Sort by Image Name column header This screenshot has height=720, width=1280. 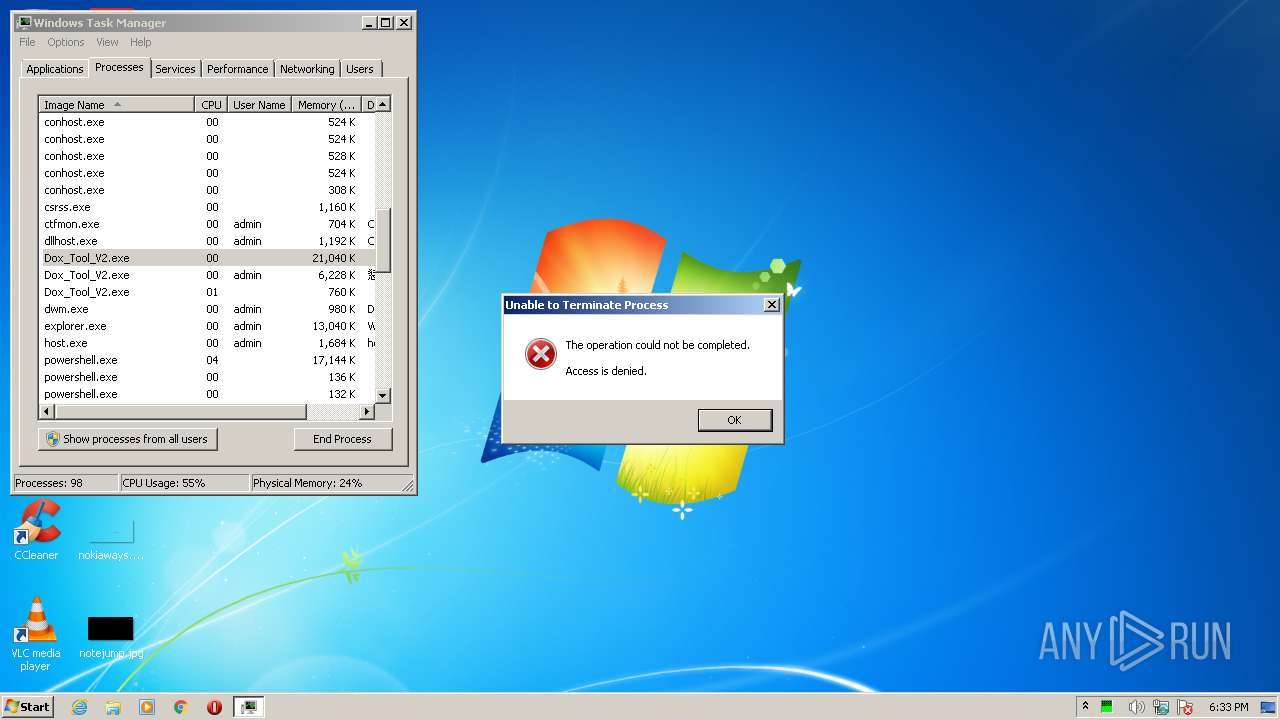point(116,105)
